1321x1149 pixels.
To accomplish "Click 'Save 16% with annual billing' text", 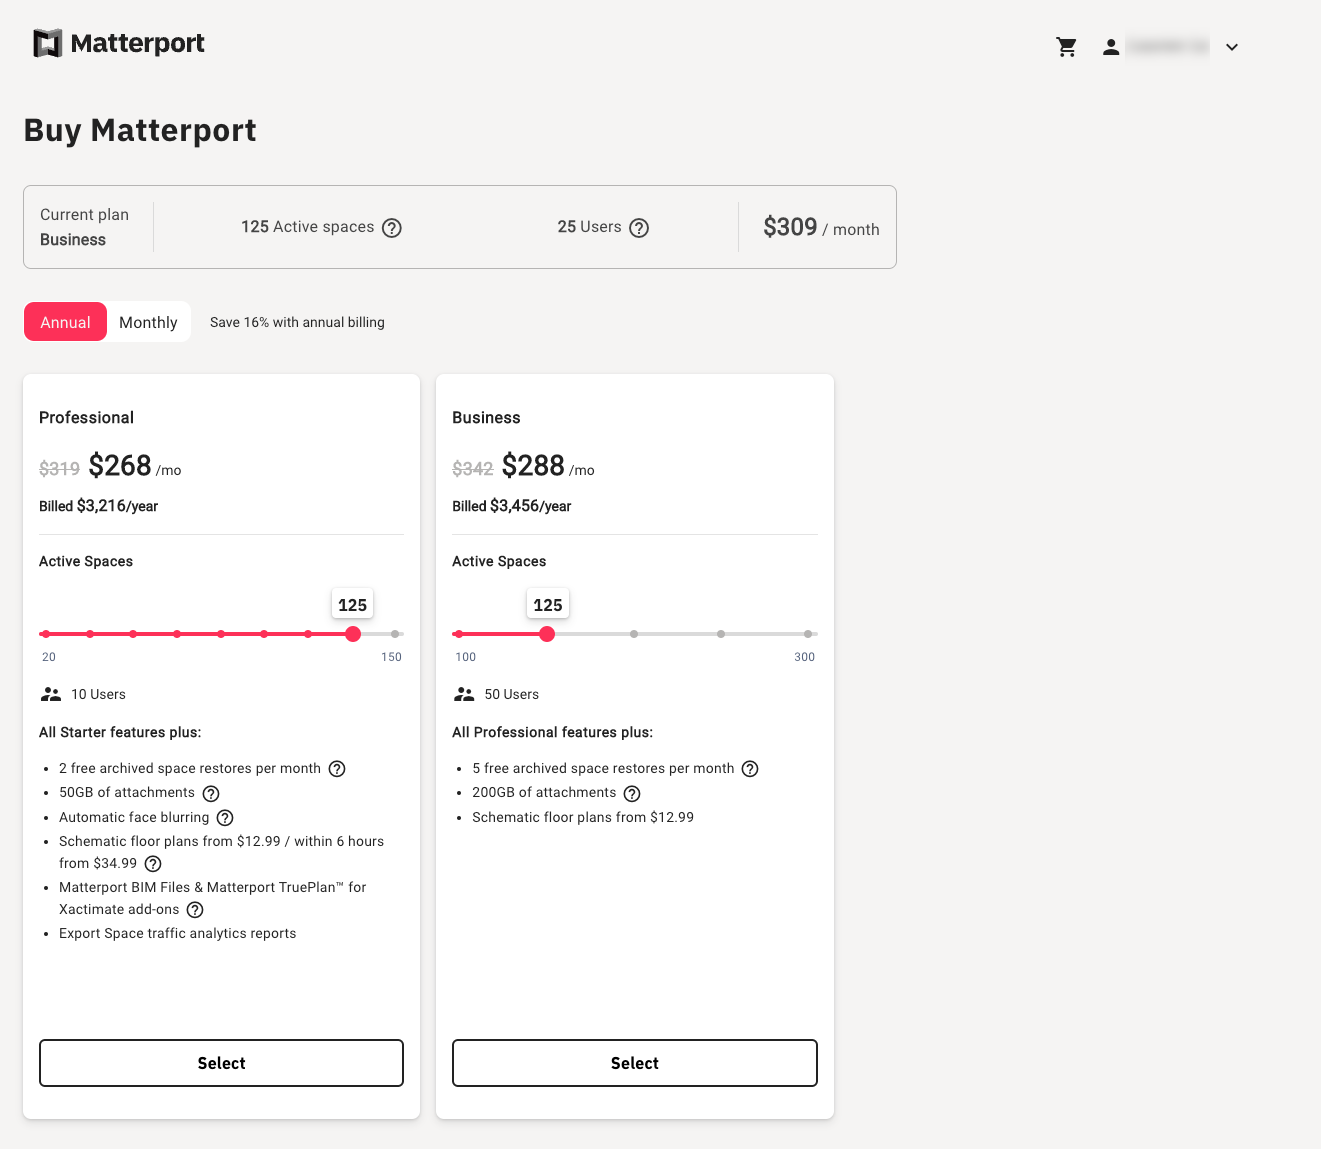I will (297, 322).
